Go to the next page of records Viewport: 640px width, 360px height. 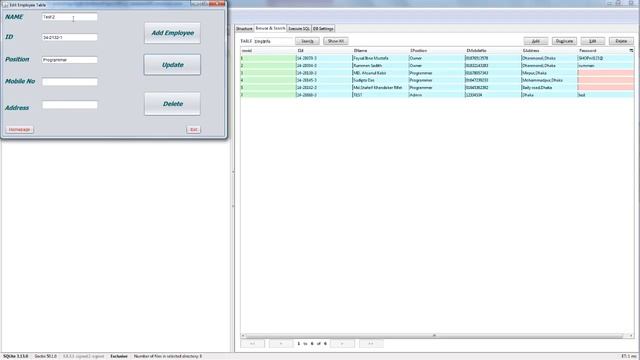342,344
